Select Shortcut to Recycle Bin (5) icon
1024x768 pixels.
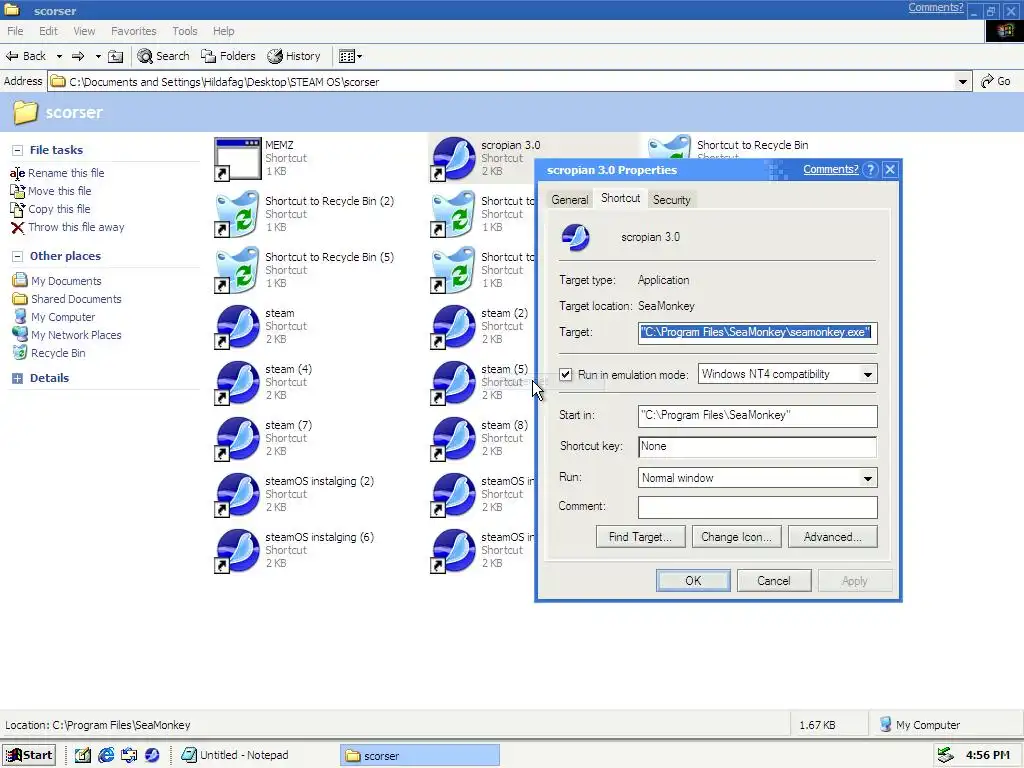(238, 270)
